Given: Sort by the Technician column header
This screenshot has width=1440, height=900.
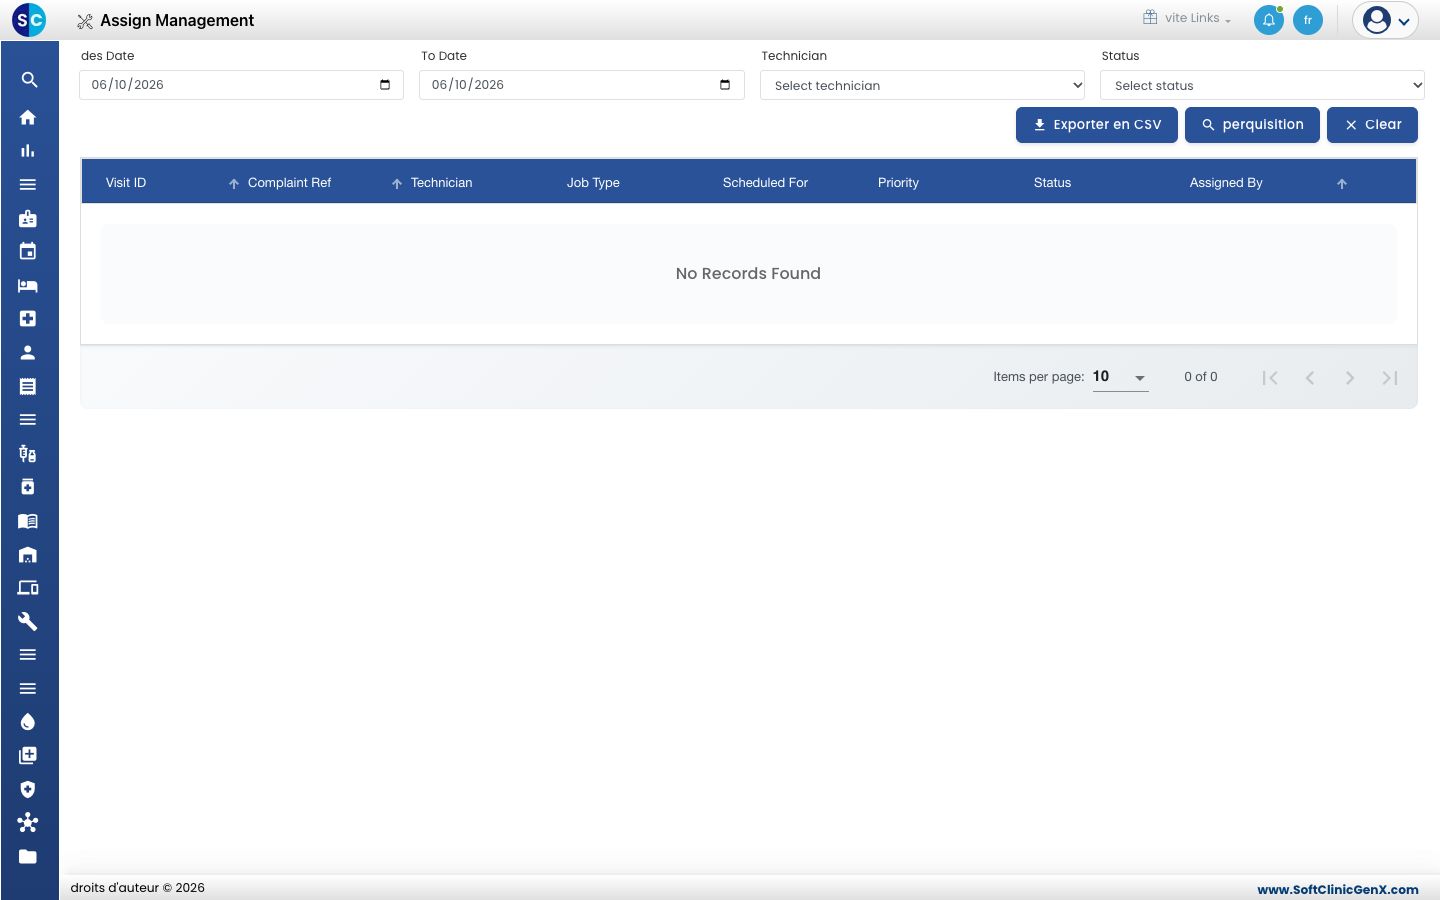Looking at the screenshot, I should [441, 183].
